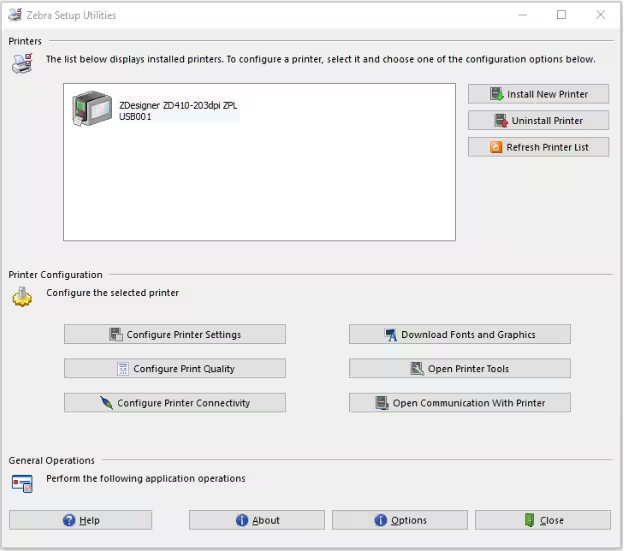Open the Help button
Screen dimensions: 626x551
(81, 520)
